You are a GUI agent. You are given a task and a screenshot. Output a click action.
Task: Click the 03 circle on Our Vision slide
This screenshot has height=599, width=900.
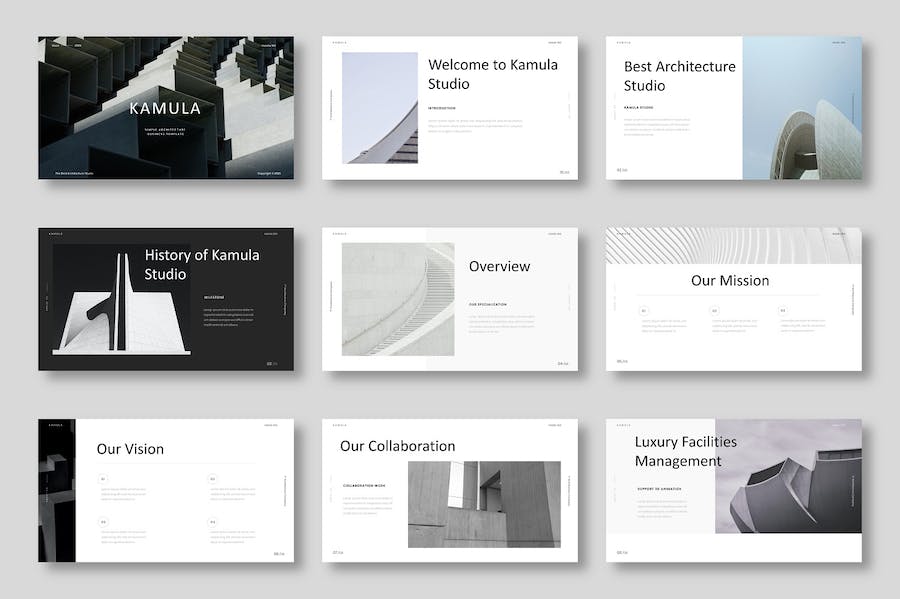pos(103,522)
